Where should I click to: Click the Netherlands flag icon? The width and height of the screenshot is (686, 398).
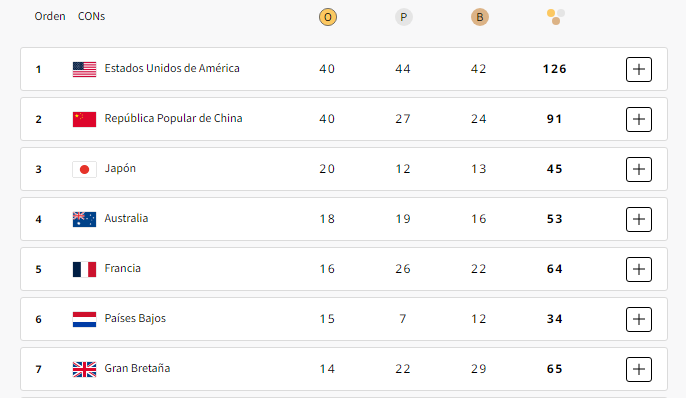84,319
